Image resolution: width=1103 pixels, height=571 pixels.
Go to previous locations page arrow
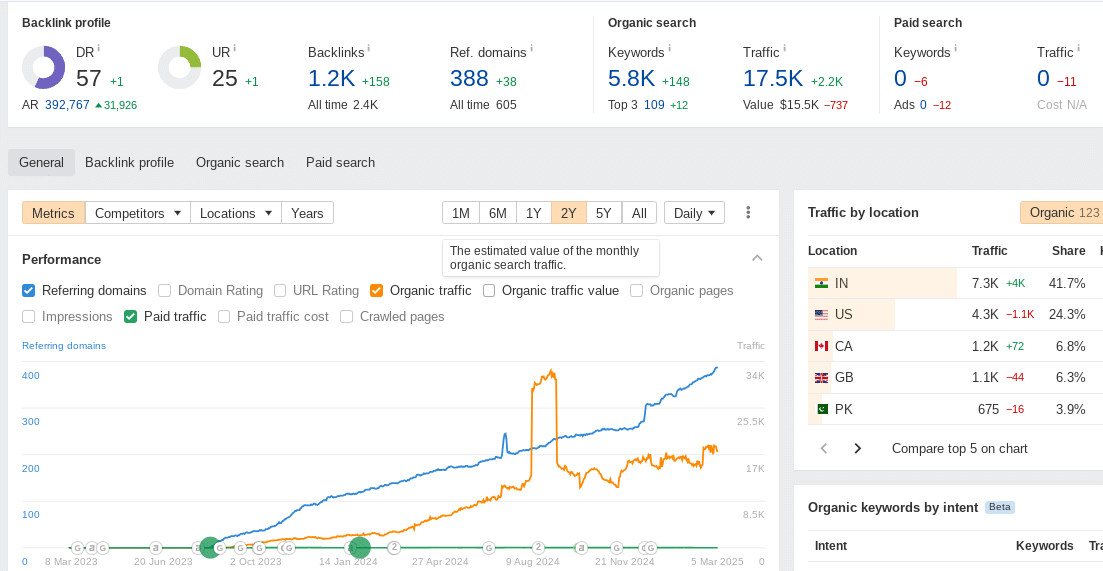[824, 448]
